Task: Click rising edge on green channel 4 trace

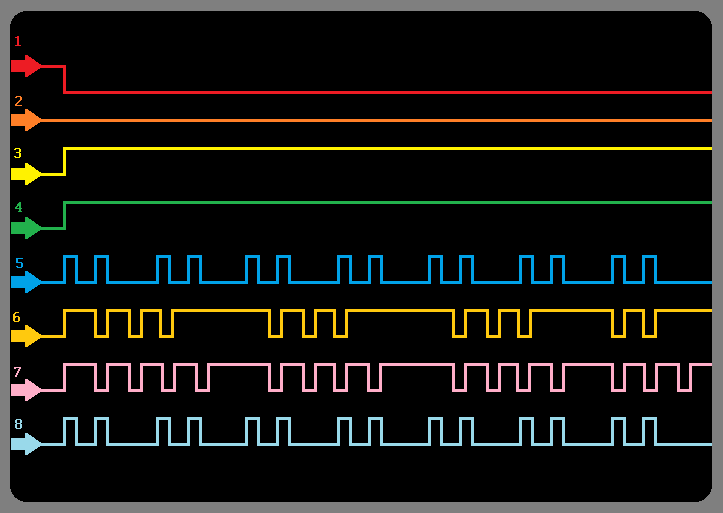Action: coord(65,215)
